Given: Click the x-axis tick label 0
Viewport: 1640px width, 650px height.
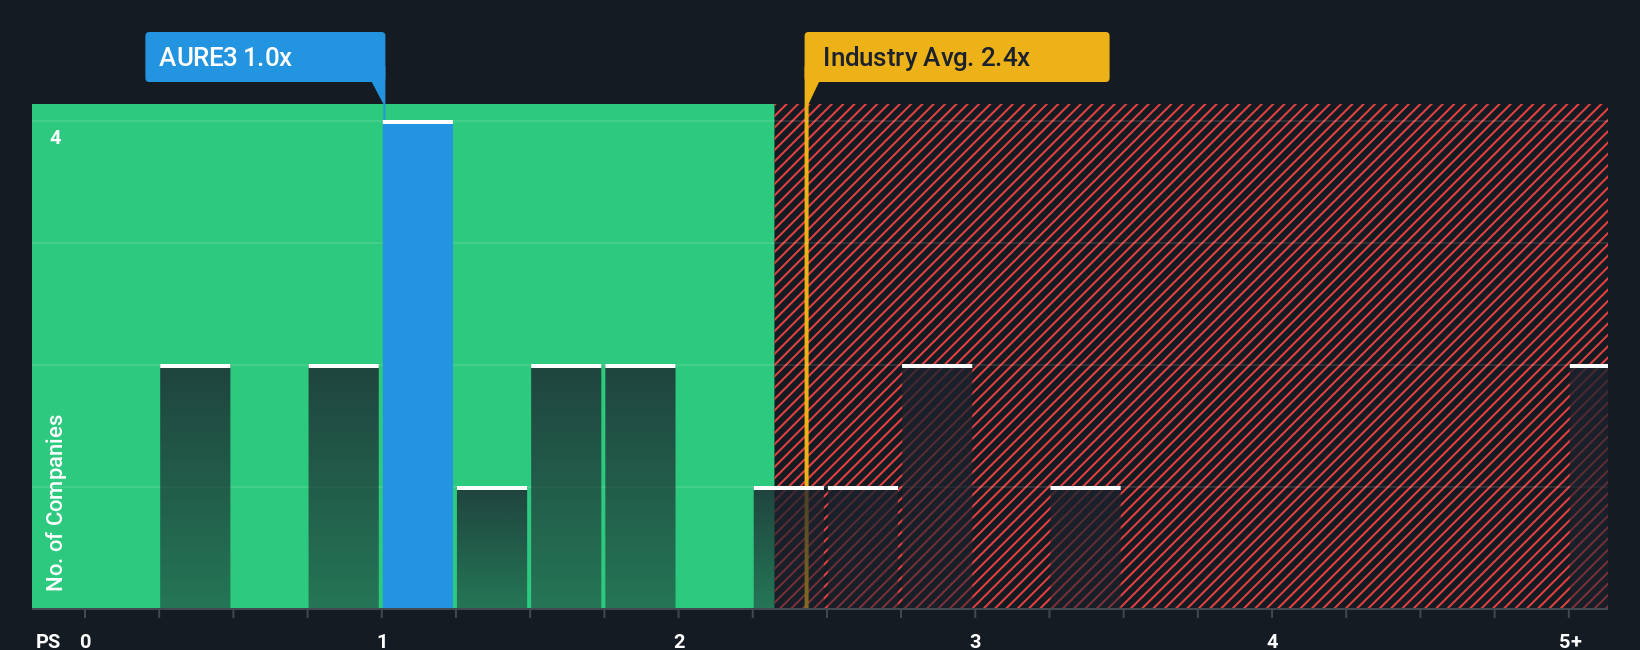Looking at the screenshot, I should point(86,641).
